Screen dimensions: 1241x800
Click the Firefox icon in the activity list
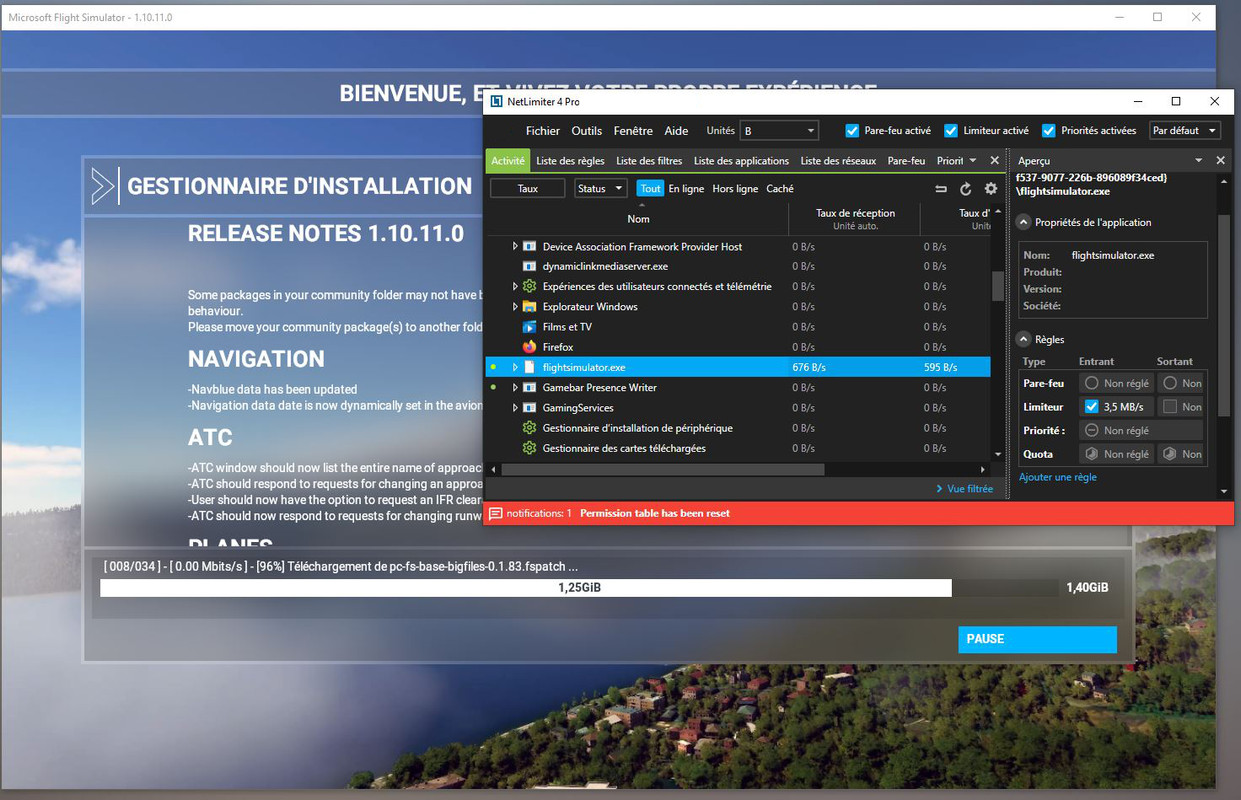pyautogui.click(x=530, y=347)
